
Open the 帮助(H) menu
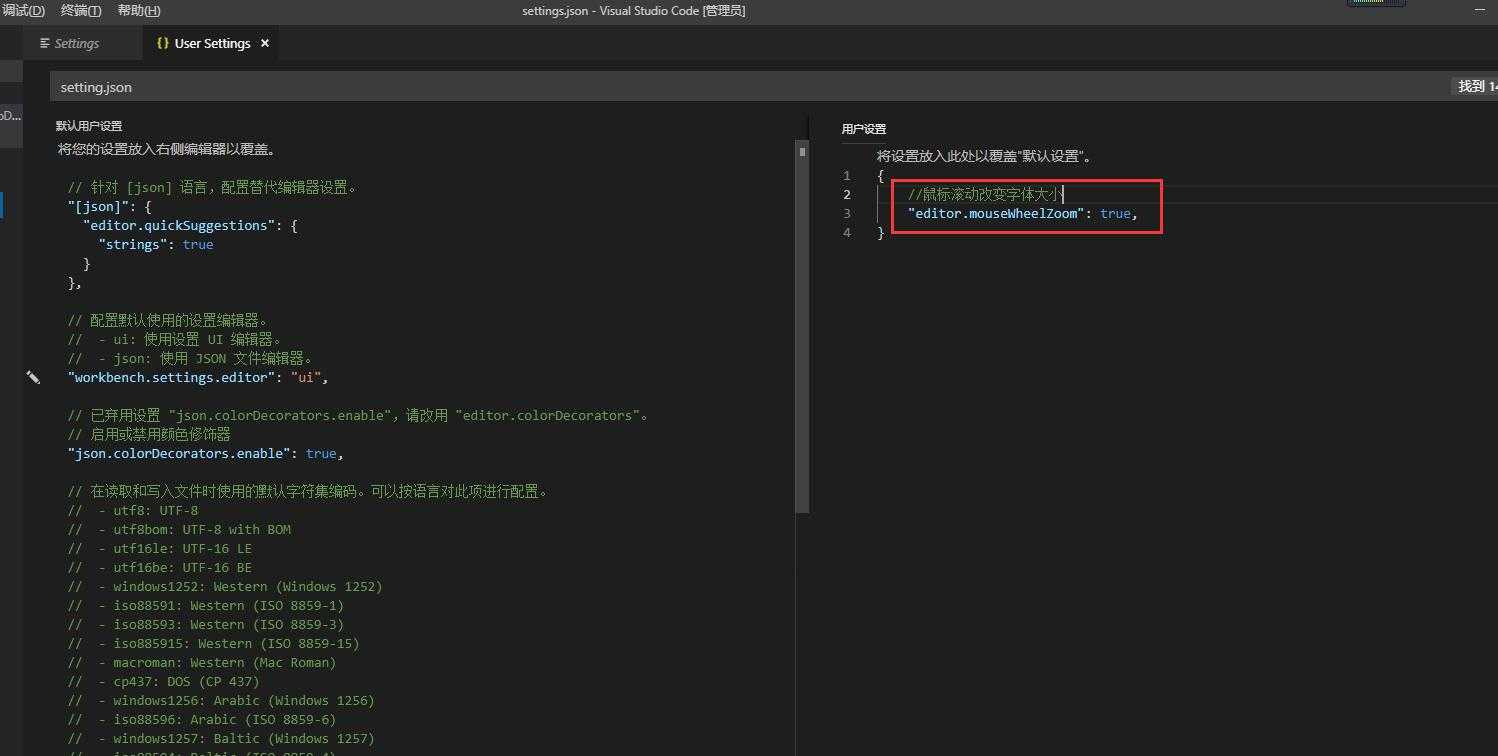click(x=139, y=10)
